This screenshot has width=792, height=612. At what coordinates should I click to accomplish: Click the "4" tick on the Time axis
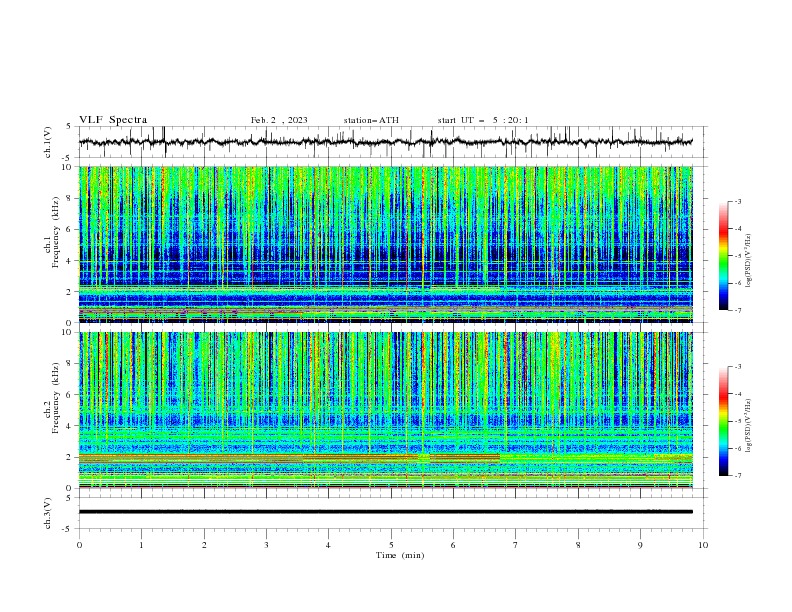(328, 545)
